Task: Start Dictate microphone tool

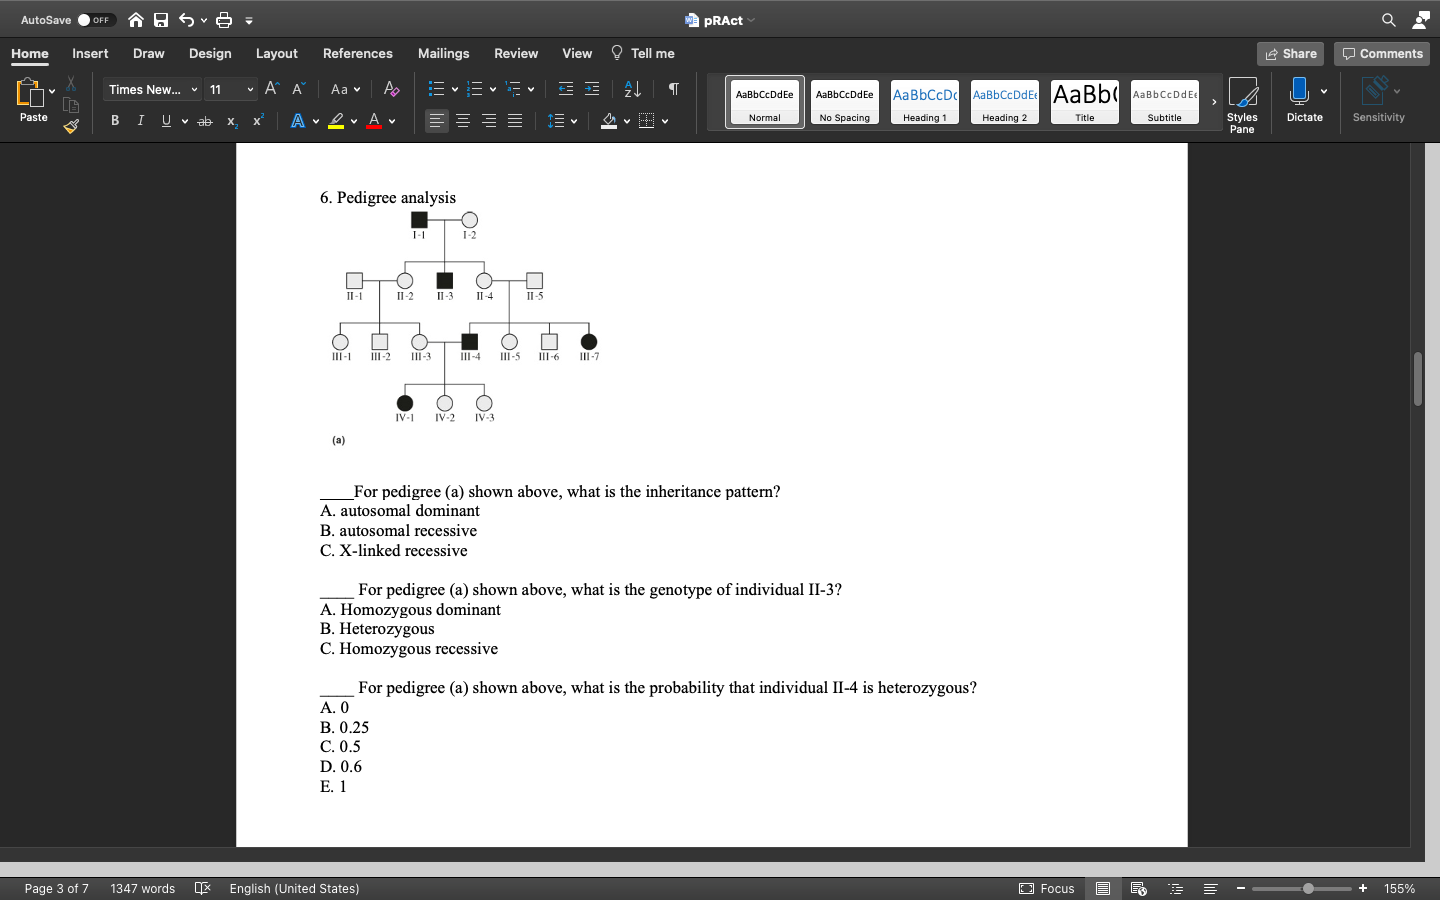Action: [x=1299, y=100]
